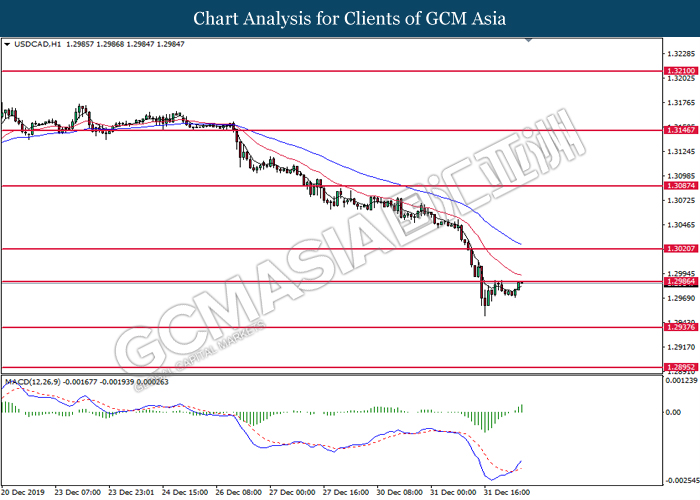Click the 1.30465 axis price value
This screenshot has height=500, width=700.
(681, 225)
